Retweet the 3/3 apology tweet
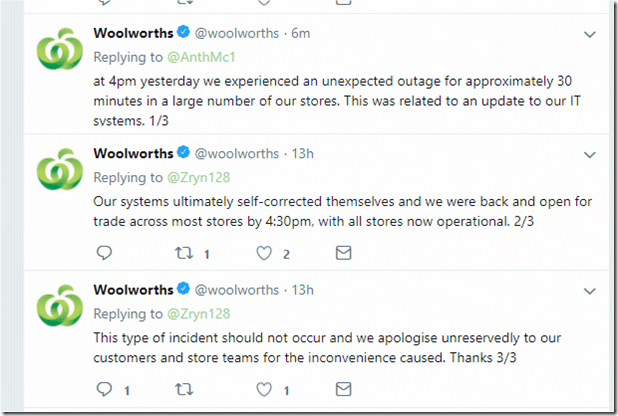The height and width of the screenshot is (416, 618). point(184,389)
